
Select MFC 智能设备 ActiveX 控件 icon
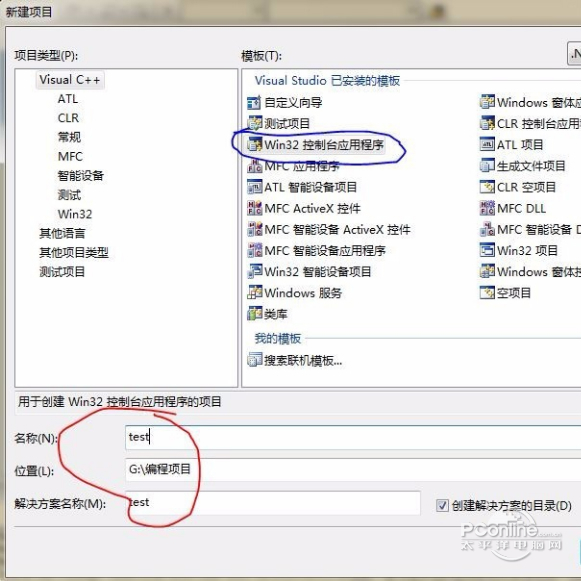click(254, 229)
